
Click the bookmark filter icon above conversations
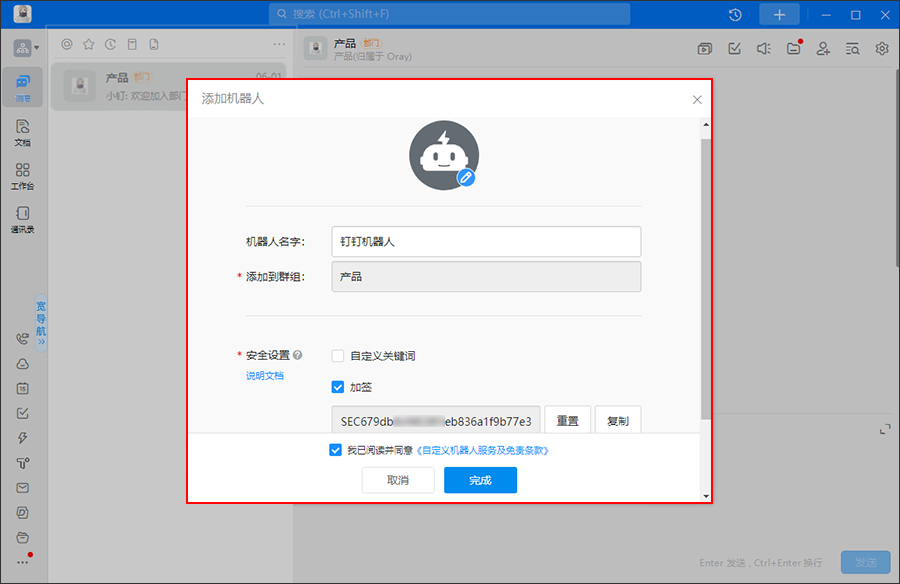[x=132, y=44]
